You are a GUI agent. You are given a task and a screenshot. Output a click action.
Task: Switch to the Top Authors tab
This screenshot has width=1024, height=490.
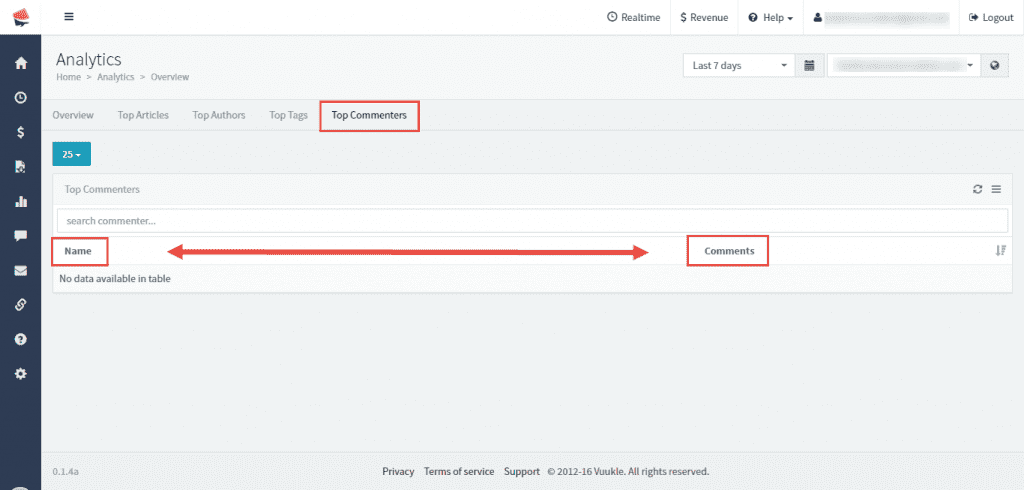tap(219, 115)
